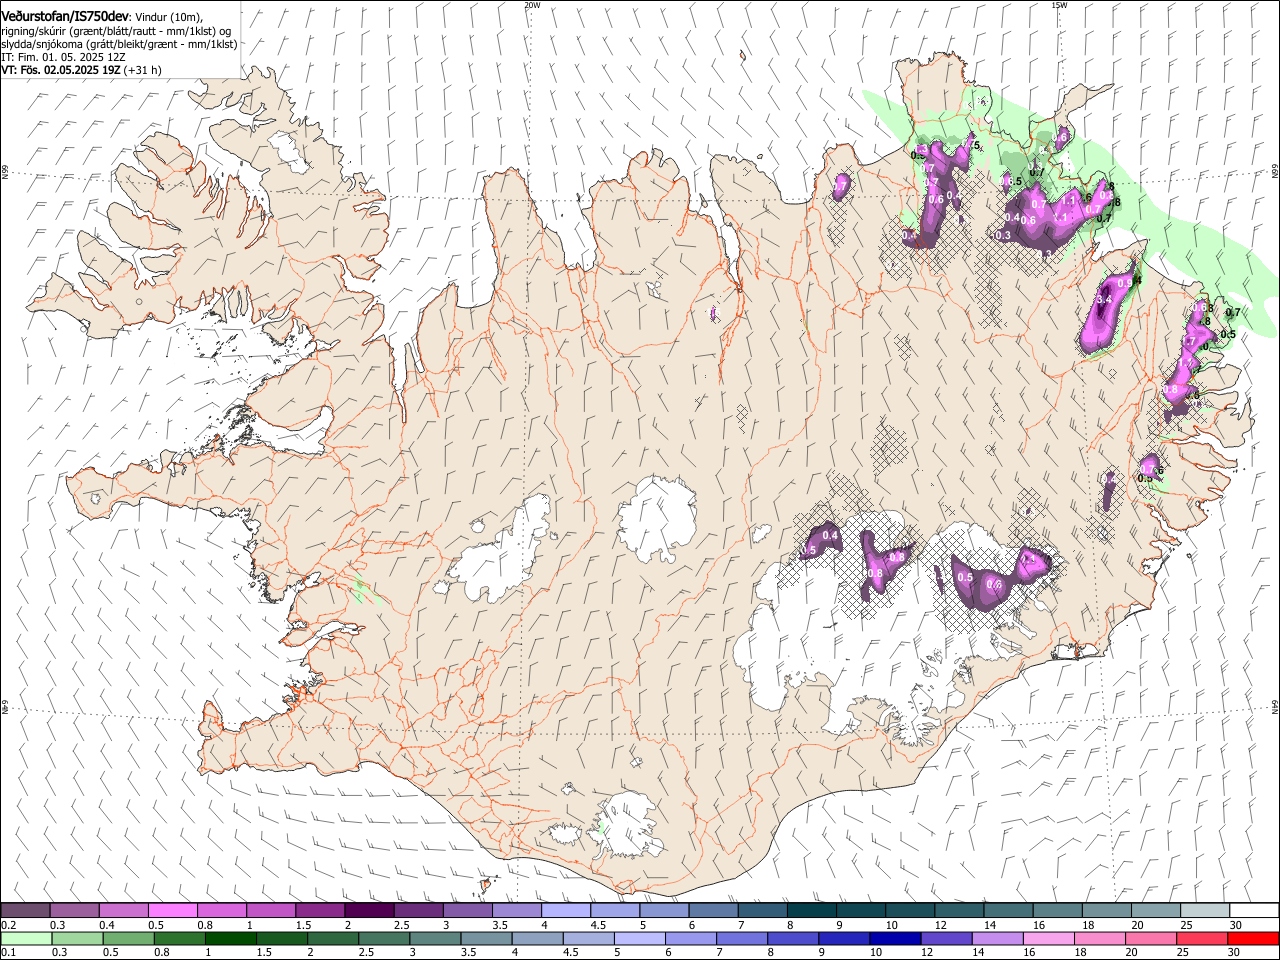Screen dimensions: 1280x960
Task: Pick the upper-row swatch between 4 and 4.5
Action: [x=566, y=911]
